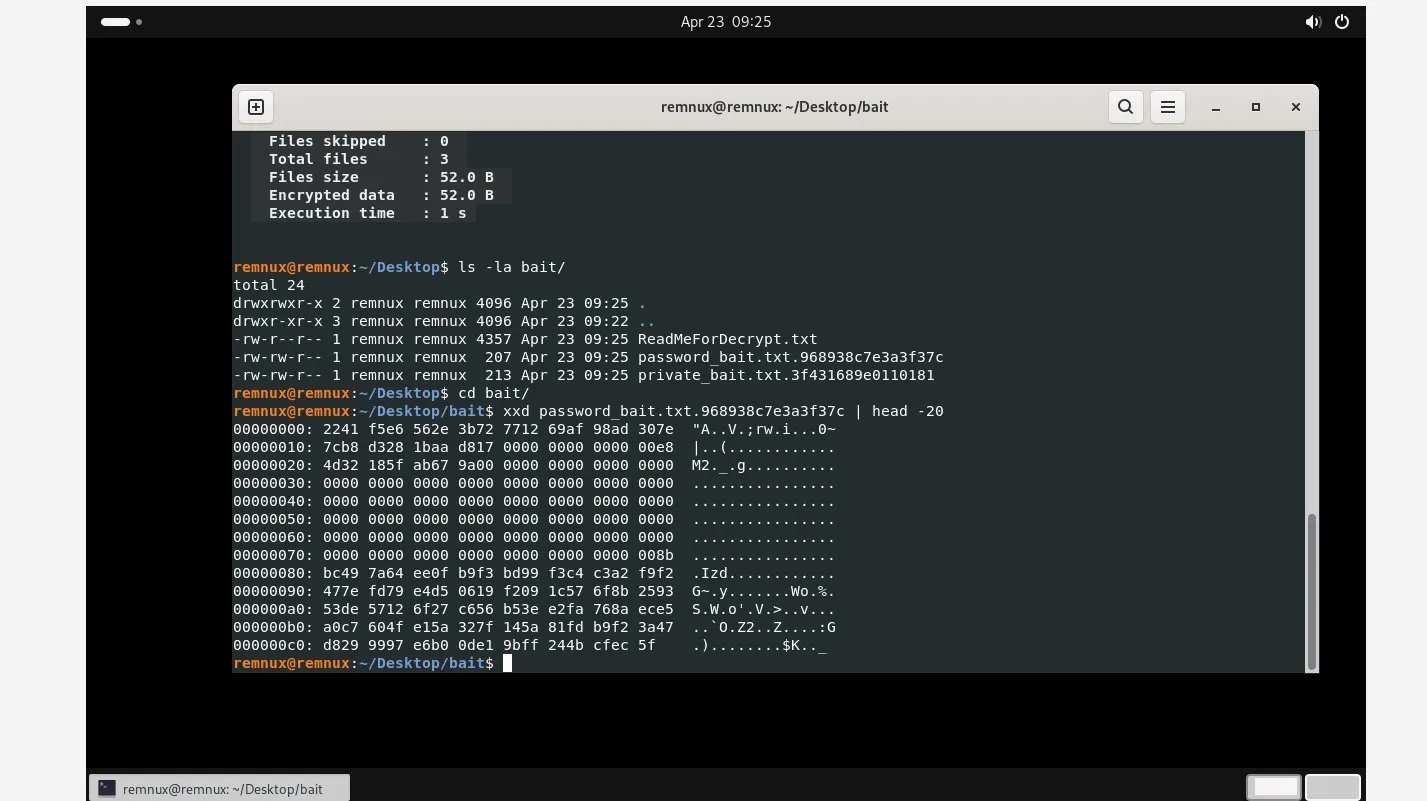Toggle maximize using the window restore control

(x=1255, y=107)
